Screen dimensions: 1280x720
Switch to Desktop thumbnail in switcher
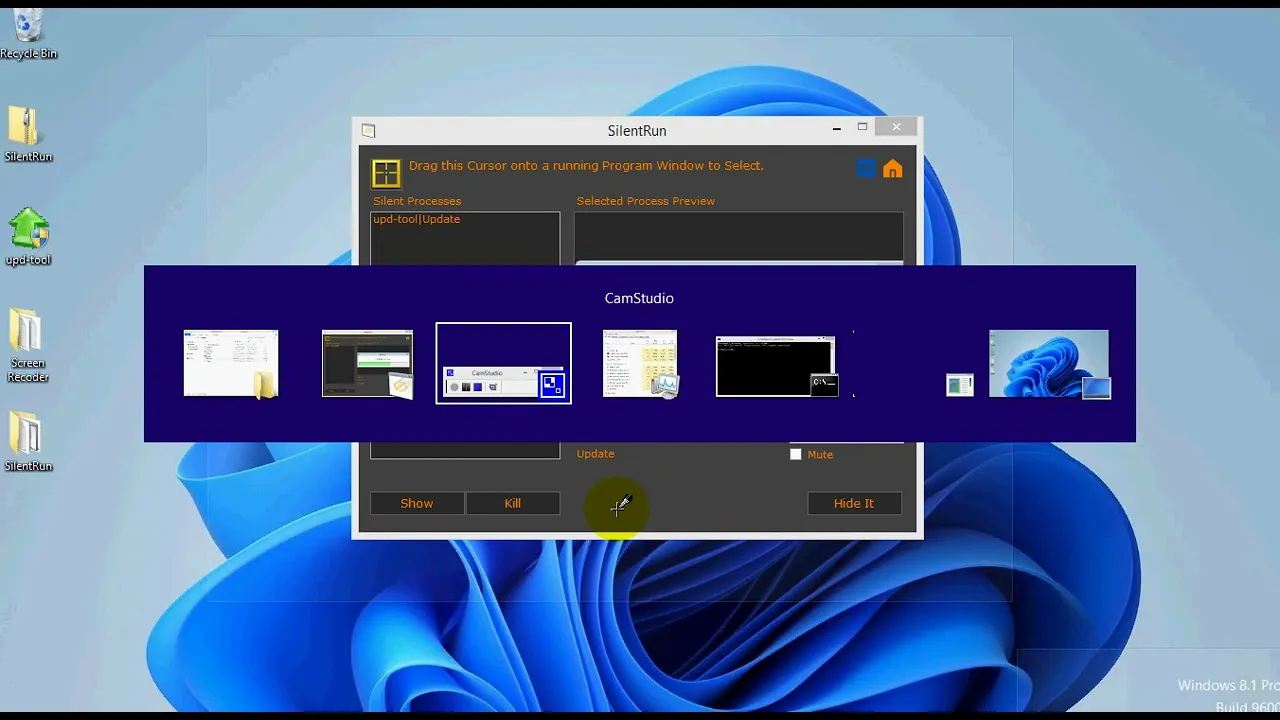1049,364
